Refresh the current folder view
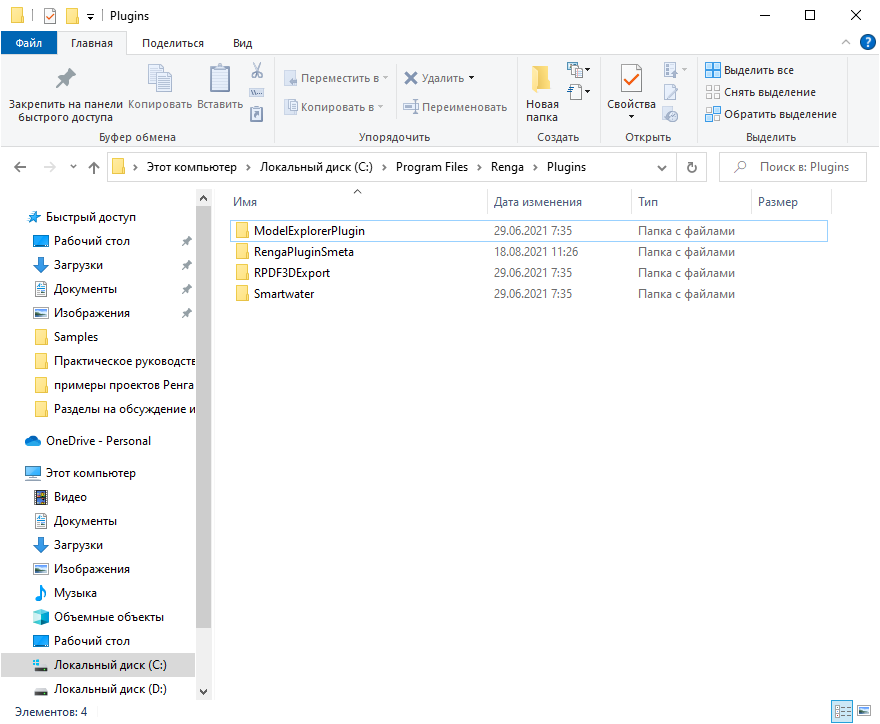Viewport: 880px width, 724px height. tap(692, 167)
